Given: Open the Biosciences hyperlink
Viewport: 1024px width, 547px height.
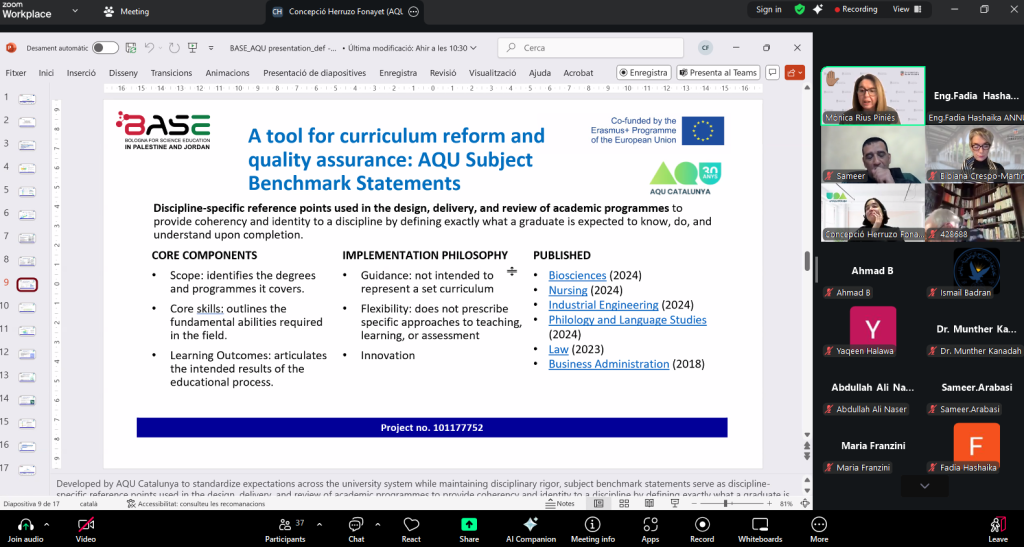Looking at the screenshot, I should (x=577, y=275).
